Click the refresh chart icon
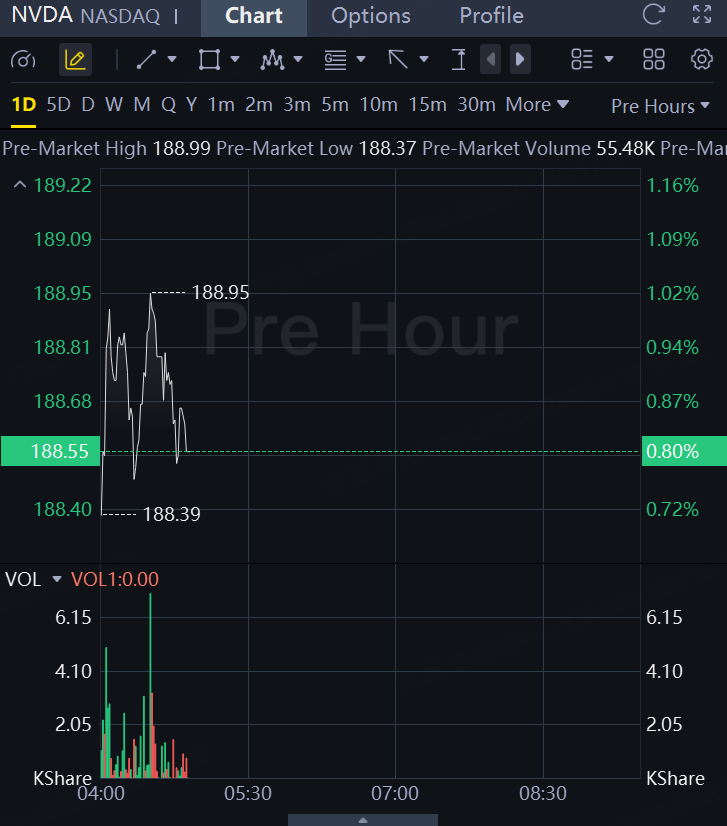 coord(653,15)
